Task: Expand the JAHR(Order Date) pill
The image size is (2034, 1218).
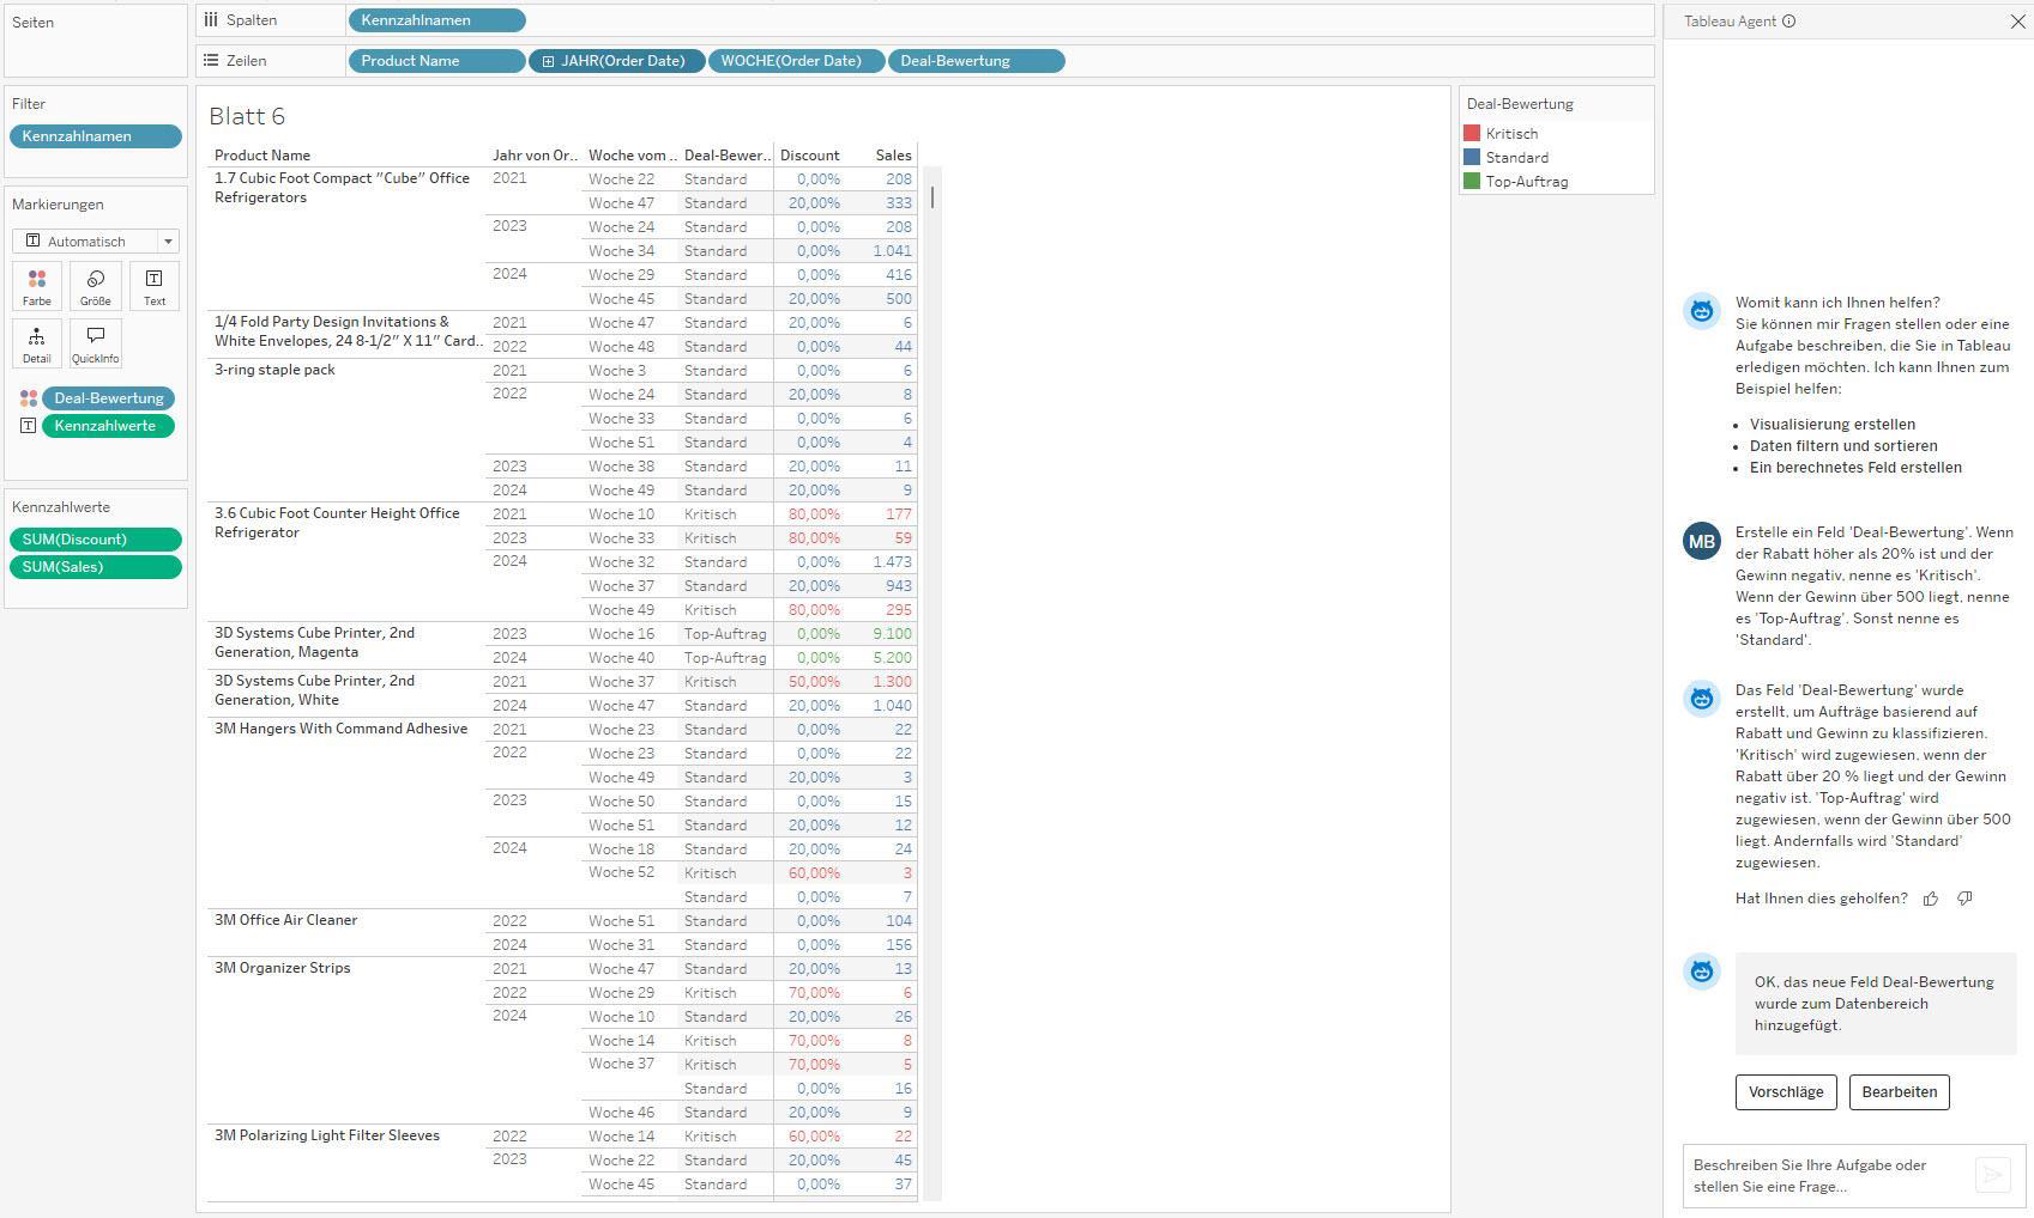Action: (x=548, y=61)
